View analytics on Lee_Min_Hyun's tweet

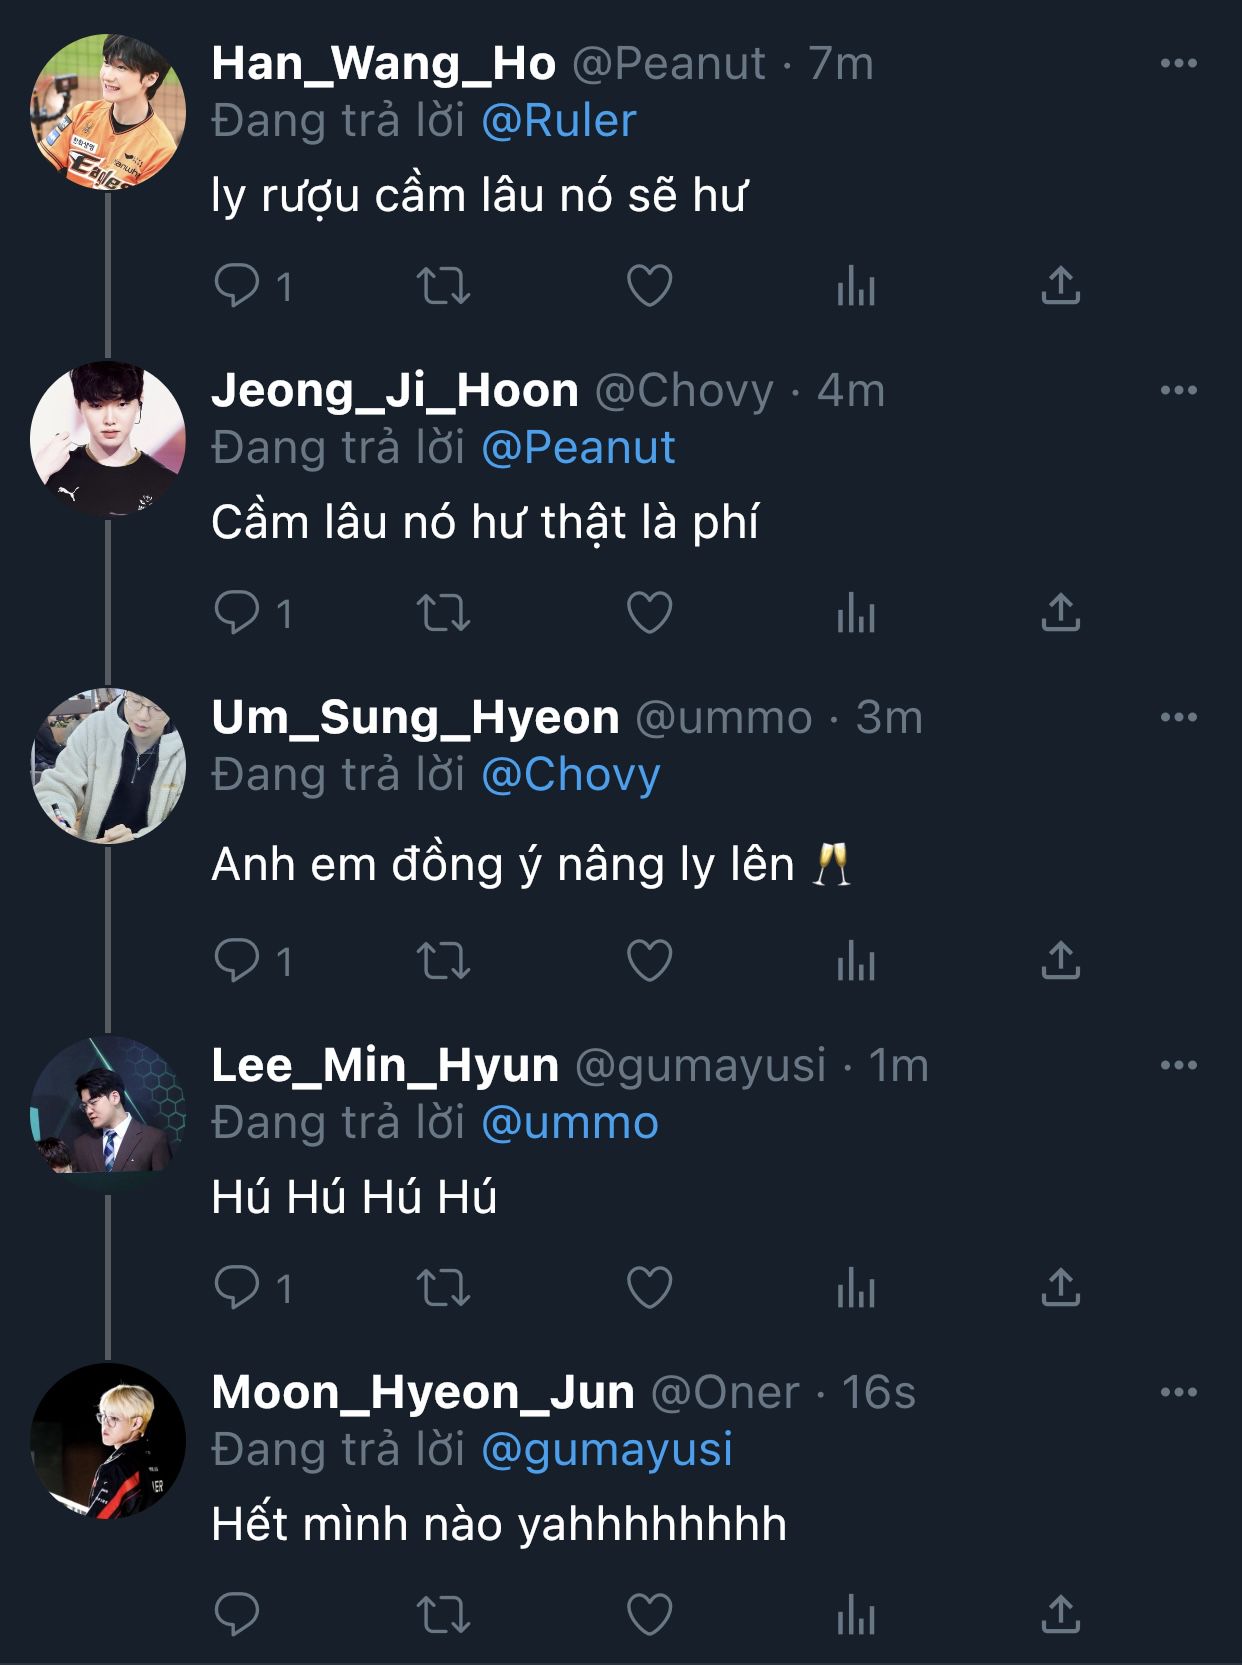coord(856,1288)
